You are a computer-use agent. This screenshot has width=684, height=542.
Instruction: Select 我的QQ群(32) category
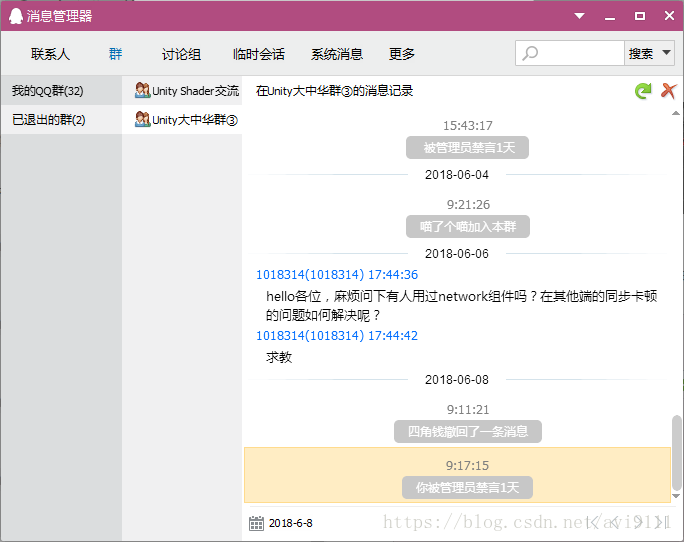(61, 91)
